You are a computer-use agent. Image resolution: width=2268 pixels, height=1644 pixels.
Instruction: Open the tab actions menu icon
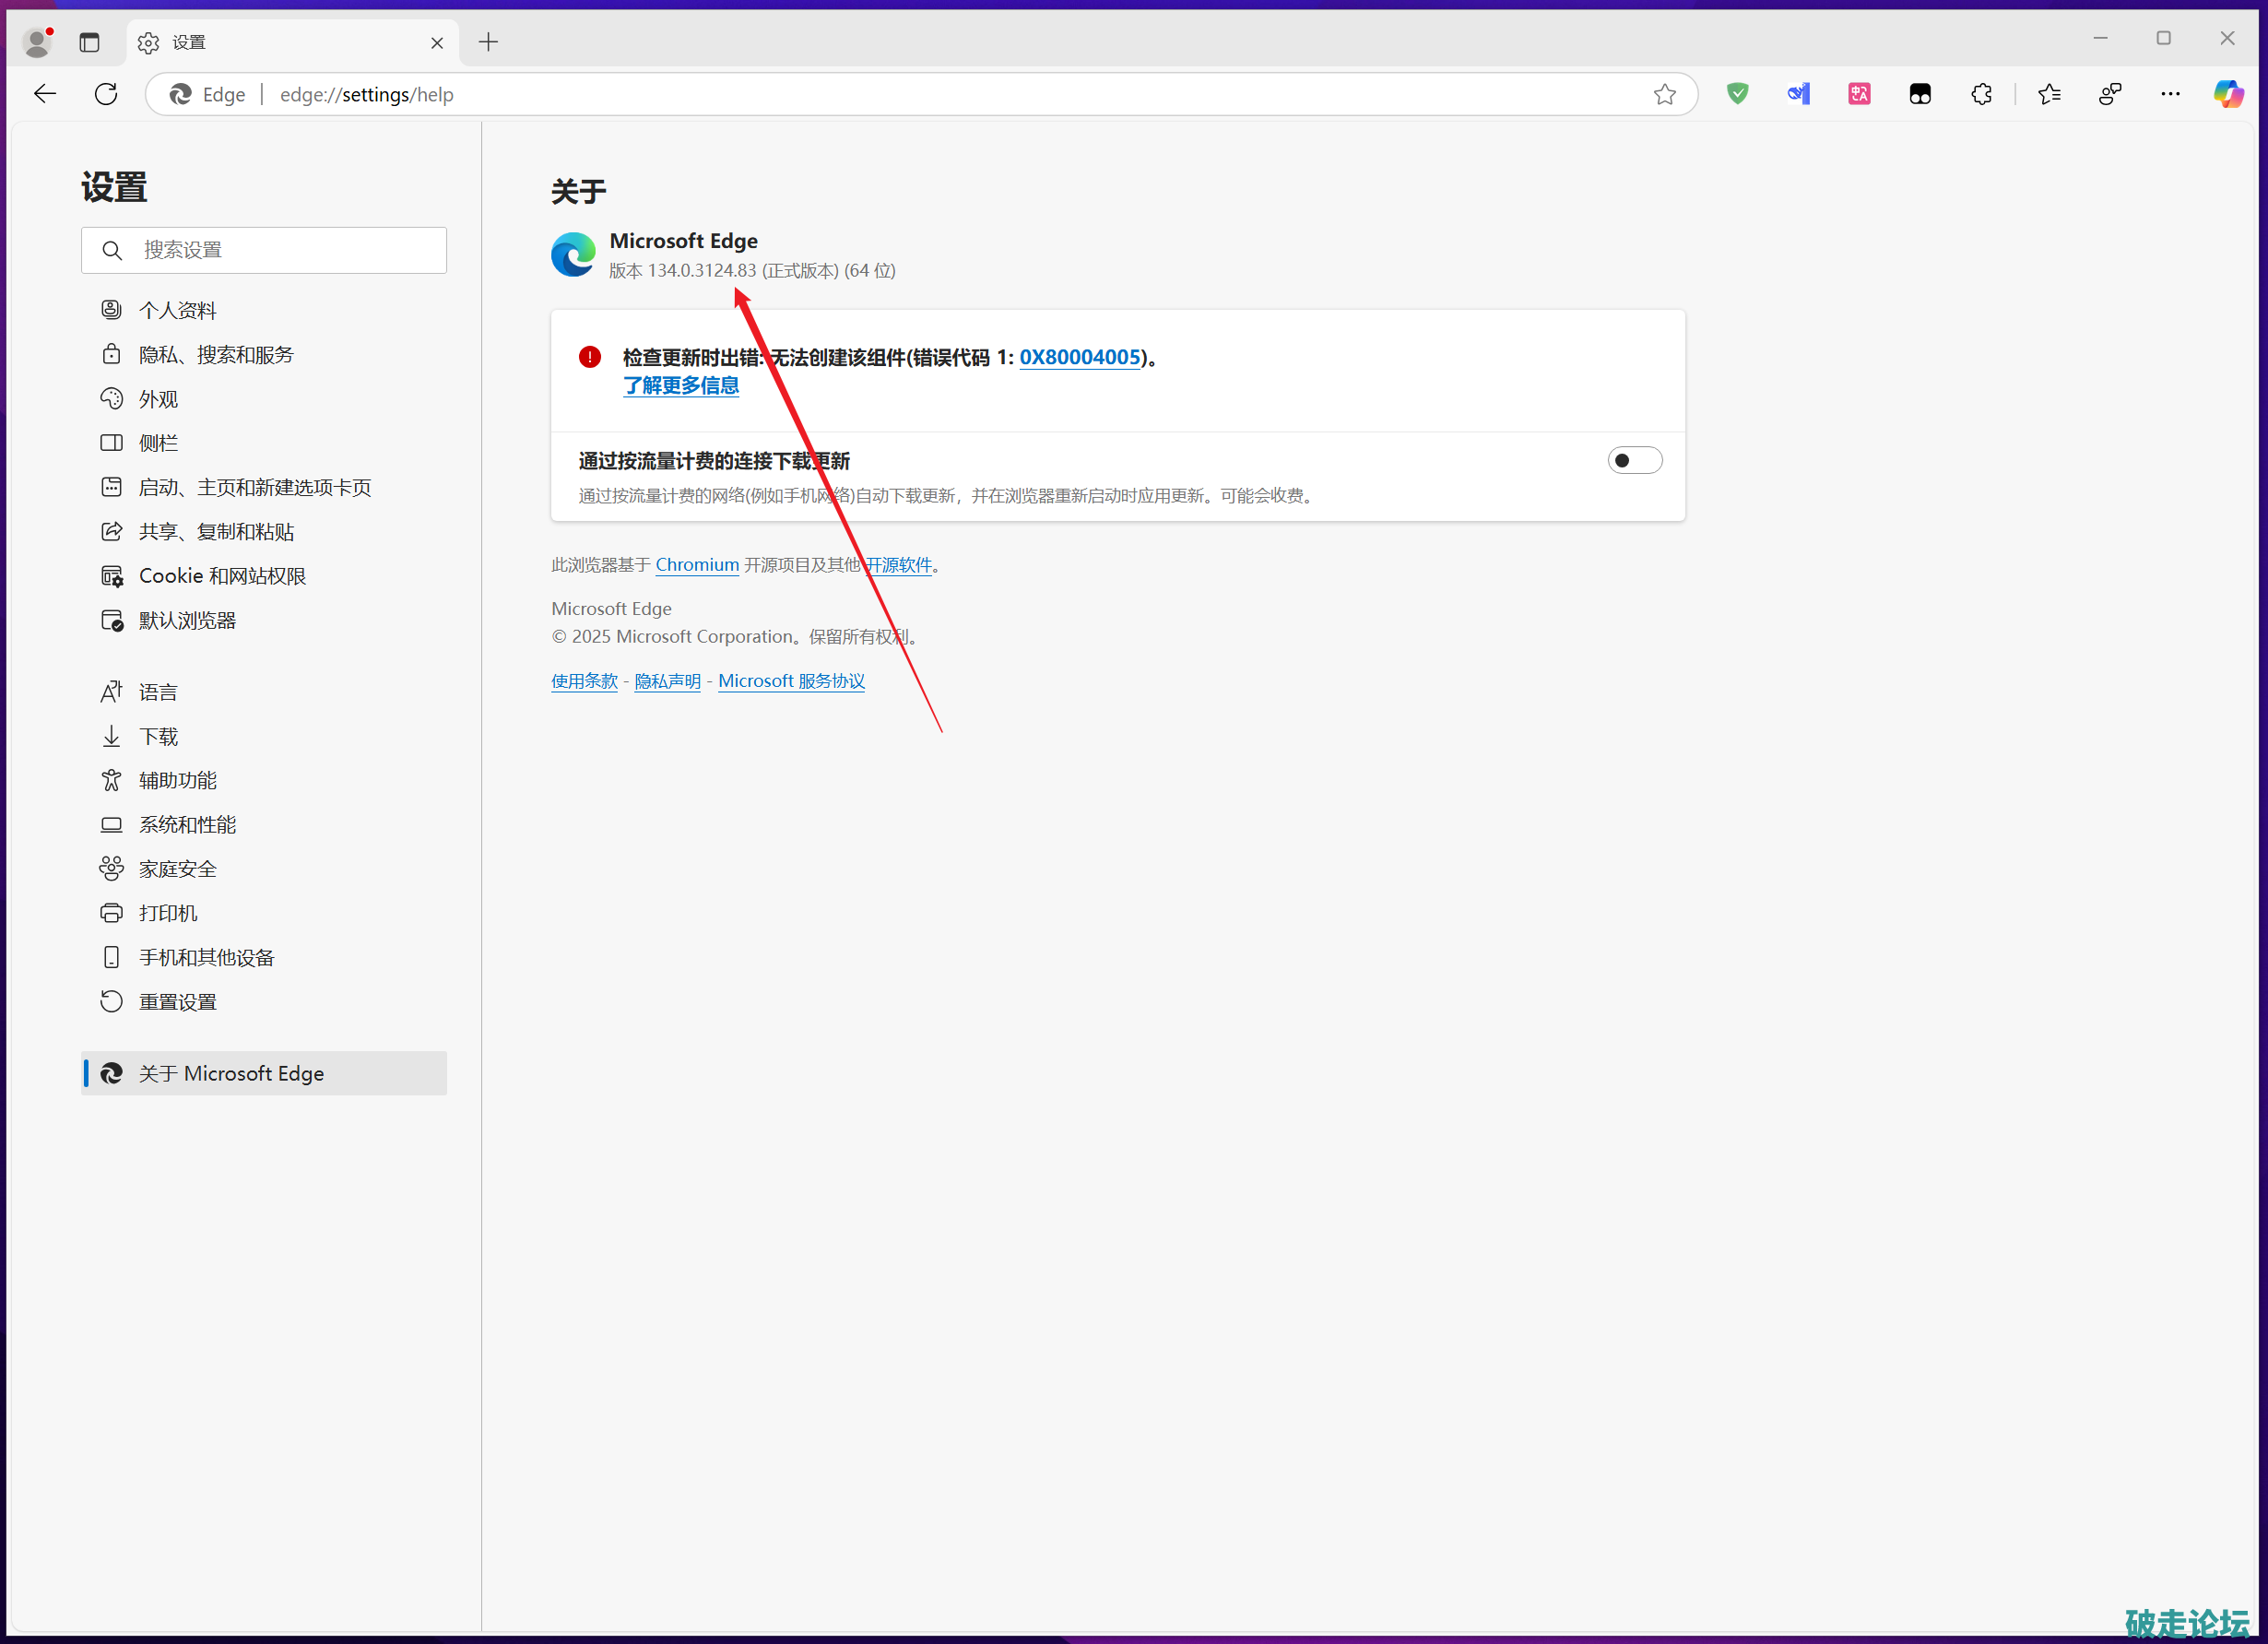point(90,42)
